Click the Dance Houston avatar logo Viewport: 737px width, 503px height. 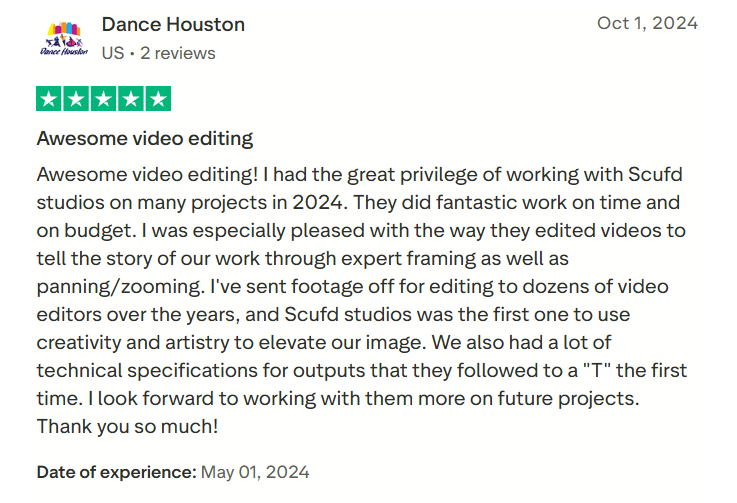pyautogui.click(x=64, y=38)
